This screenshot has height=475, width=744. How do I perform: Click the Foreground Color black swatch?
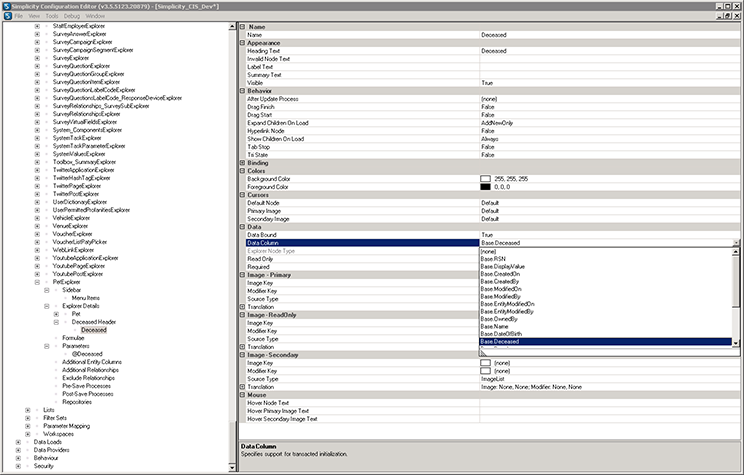point(485,186)
